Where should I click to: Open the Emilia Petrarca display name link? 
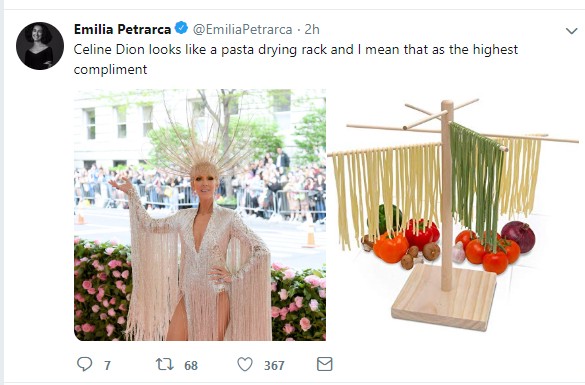pos(122,29)
